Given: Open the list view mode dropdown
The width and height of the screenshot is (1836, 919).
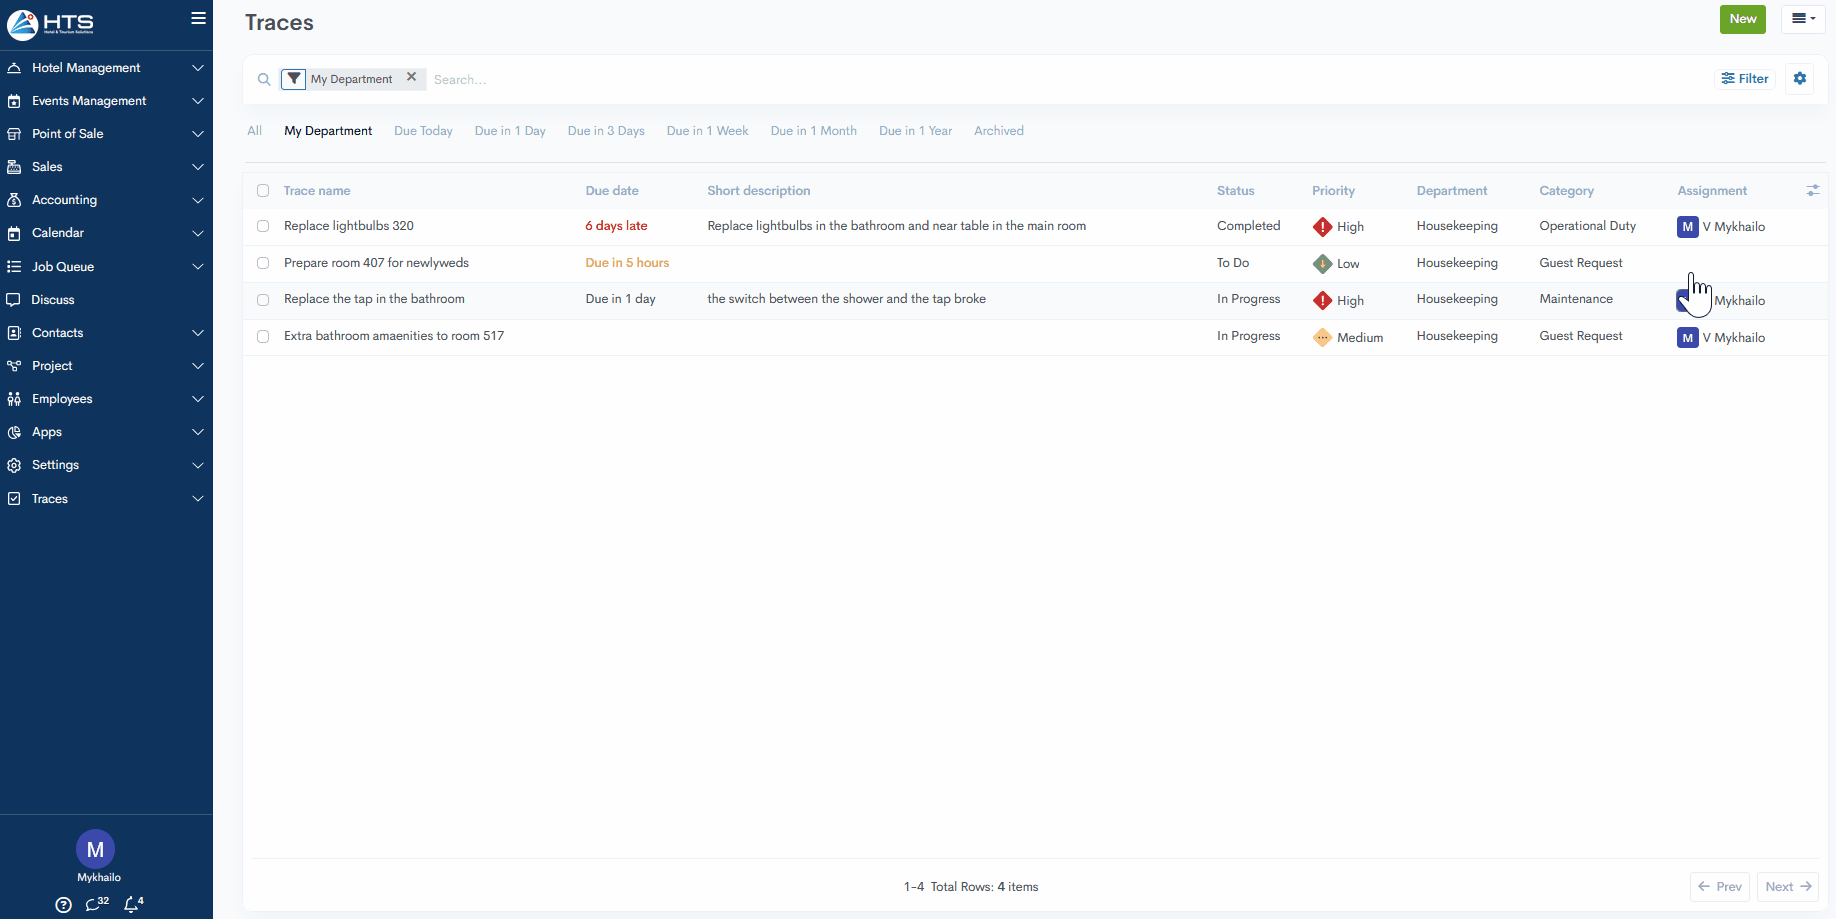Looking at the screenshot, I should point(1803,19).
